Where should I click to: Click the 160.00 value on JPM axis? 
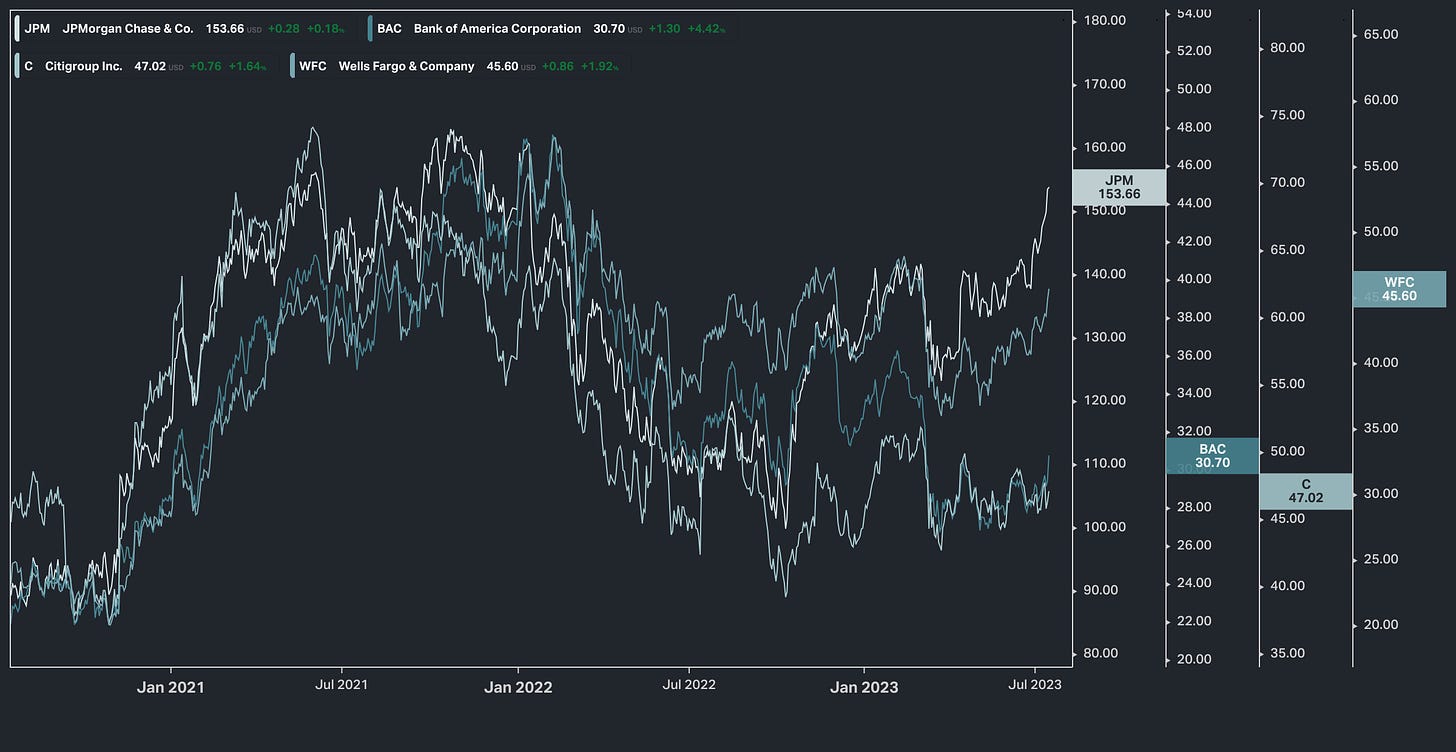click(x=1104, y=147)
